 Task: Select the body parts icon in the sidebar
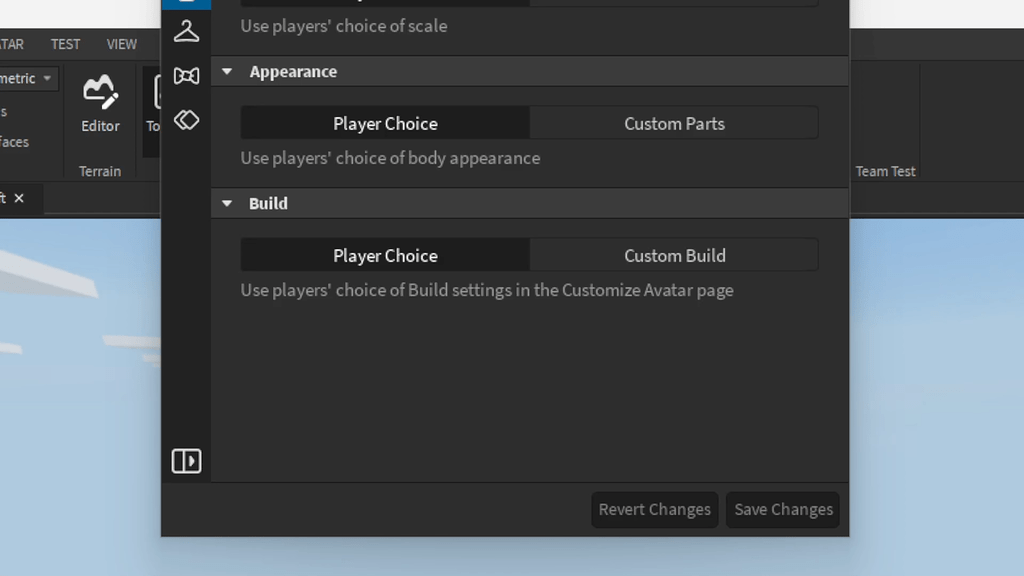186,119
